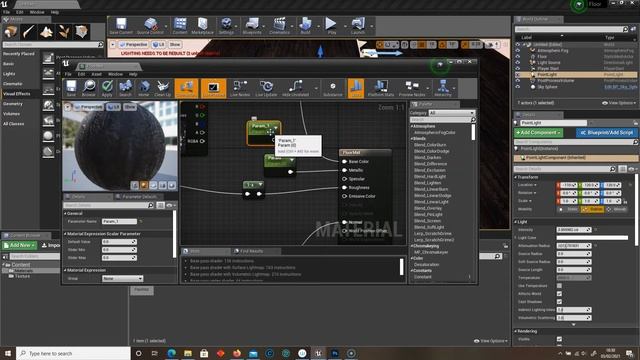
Task: Toggle Affects World checkbox
Action: [x=559, y=293]
